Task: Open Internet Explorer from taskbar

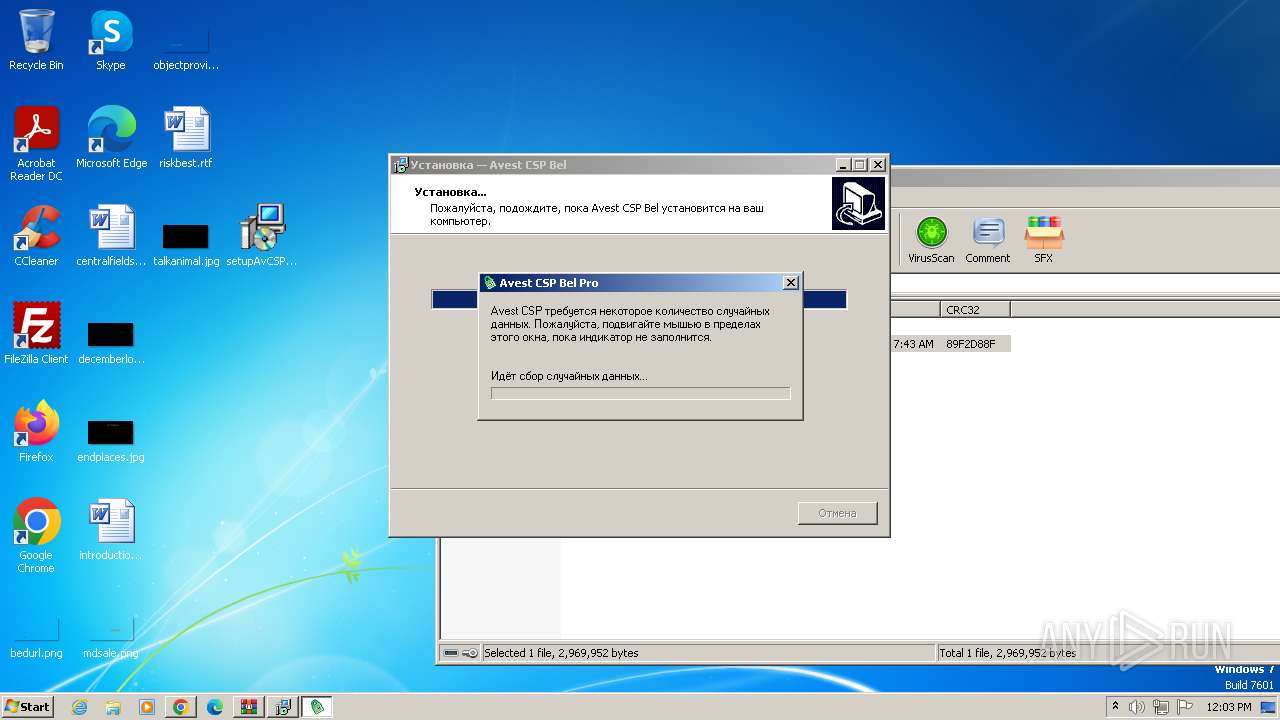Action: pos(80,707)
